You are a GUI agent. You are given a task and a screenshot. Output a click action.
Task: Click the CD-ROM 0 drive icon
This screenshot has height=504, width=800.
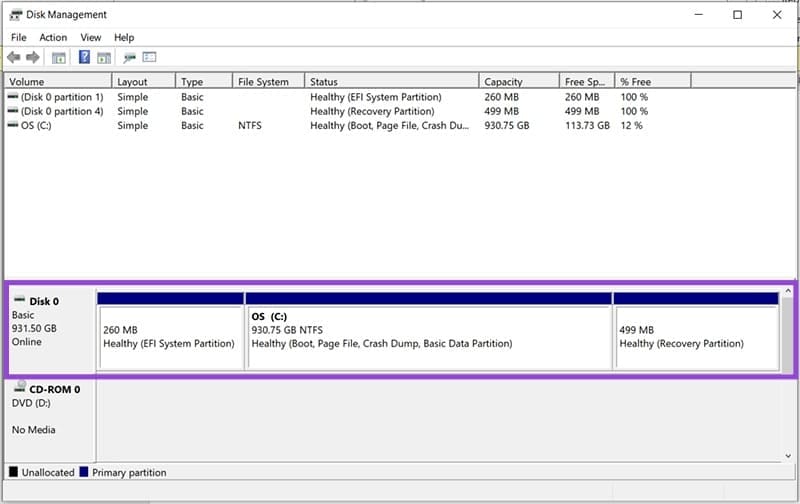[20, 386]
